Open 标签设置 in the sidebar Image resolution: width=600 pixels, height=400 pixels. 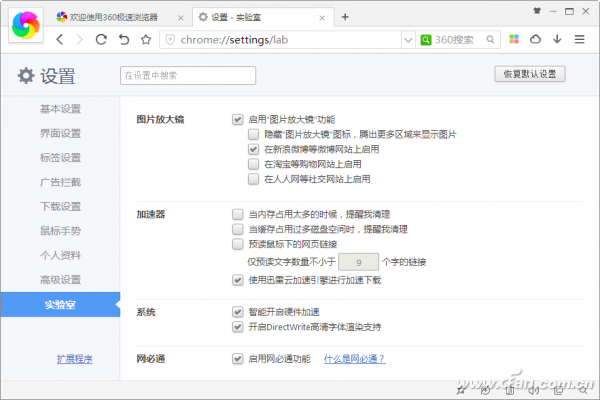(x=60, y=158)
